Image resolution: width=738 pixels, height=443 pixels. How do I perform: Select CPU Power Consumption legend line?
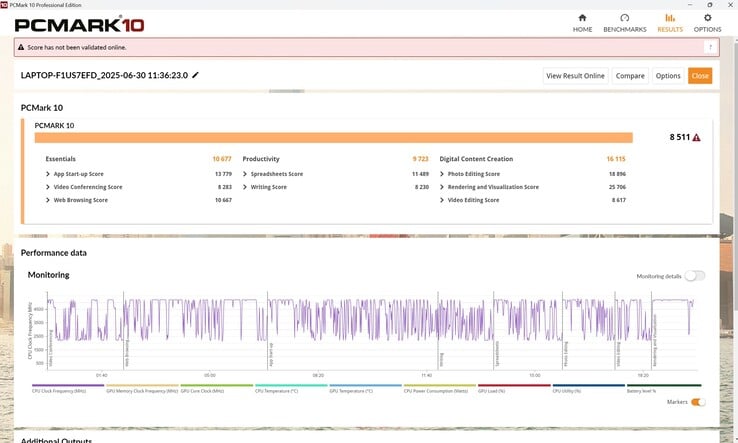(440, 386)
